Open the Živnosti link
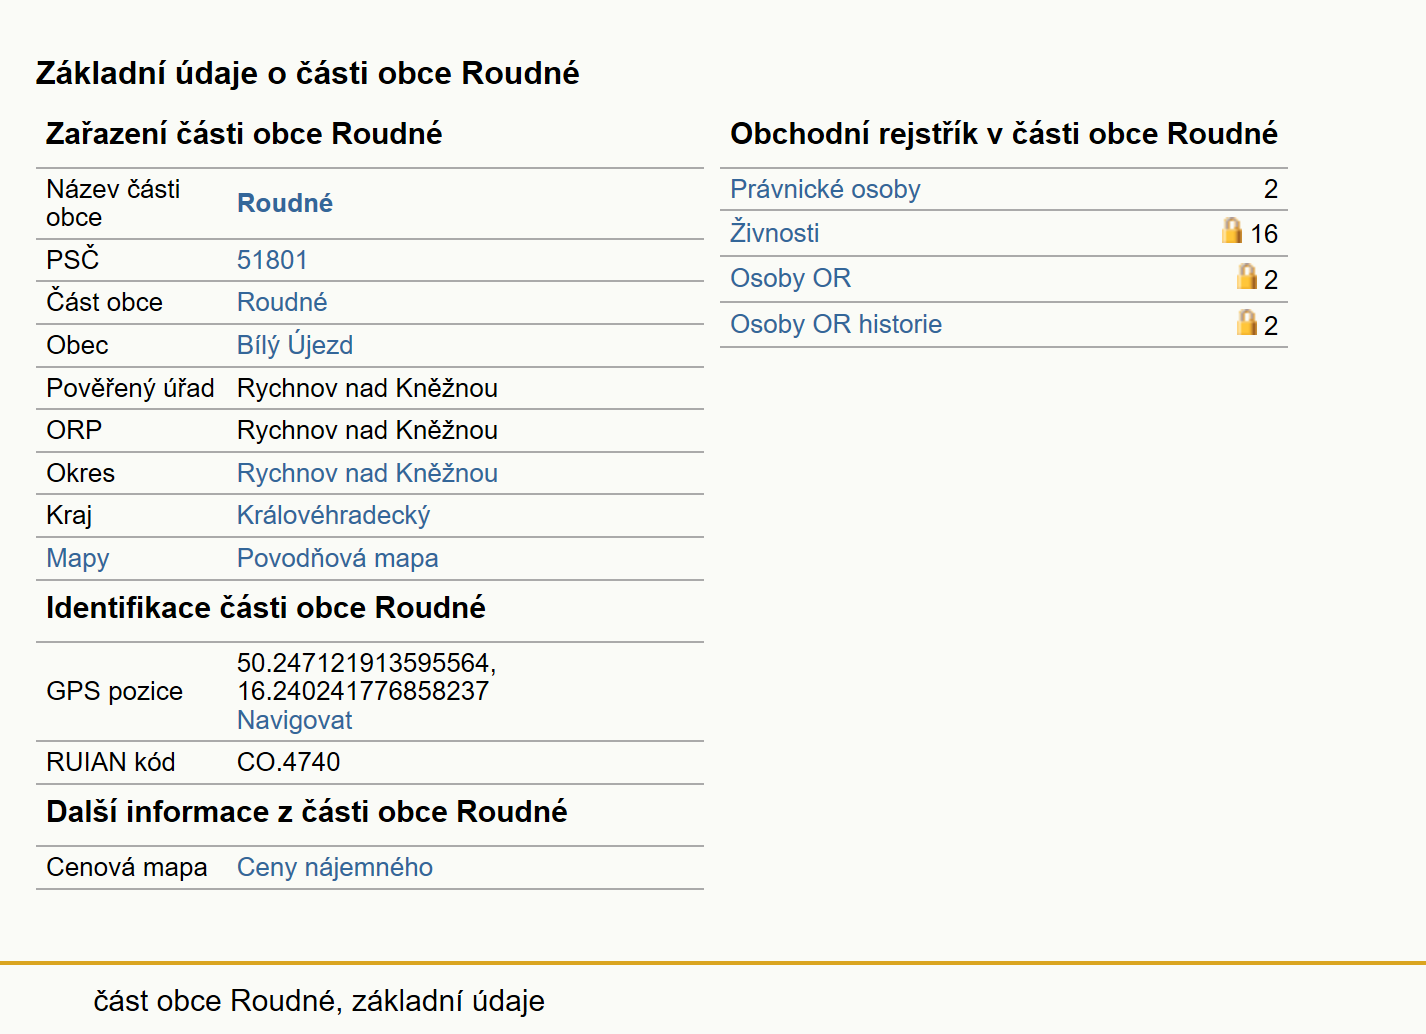 click(x=775, y=233)
